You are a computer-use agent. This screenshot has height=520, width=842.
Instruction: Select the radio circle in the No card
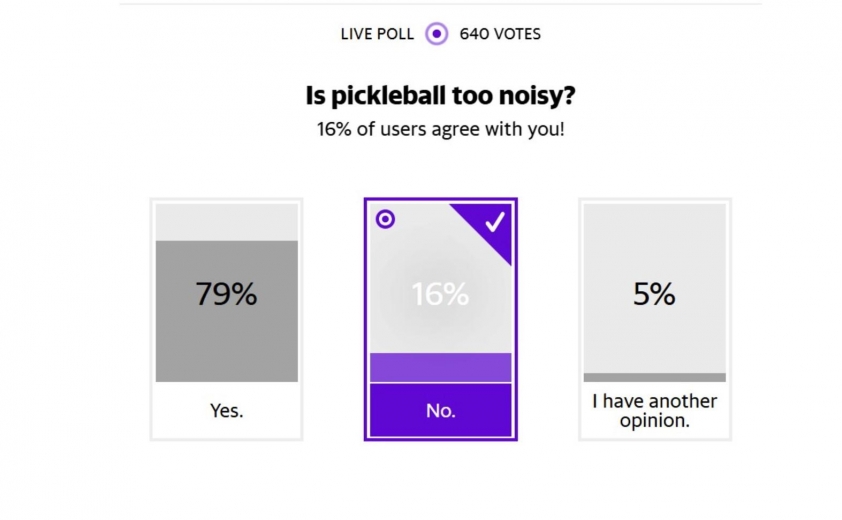point(385,219)
